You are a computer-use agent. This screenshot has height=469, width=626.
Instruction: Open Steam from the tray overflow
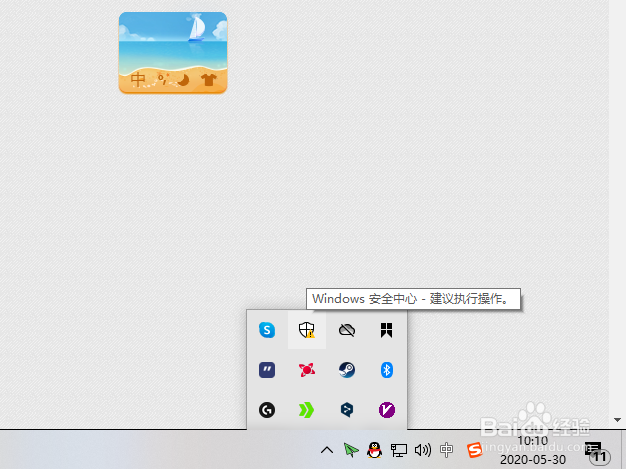click(347, 370)
